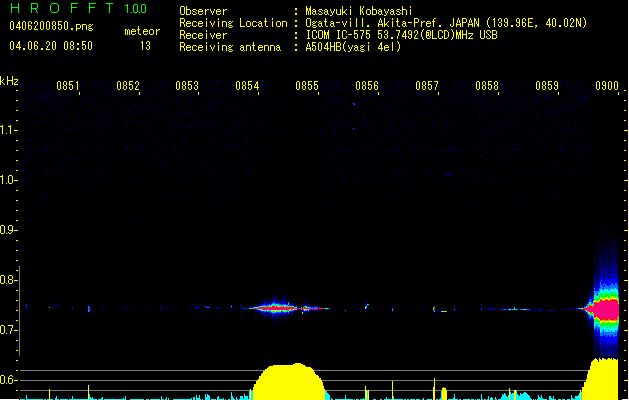
Task: Click the timestamp 04.06.20 08:50
Action: click(x=51, y=46)
